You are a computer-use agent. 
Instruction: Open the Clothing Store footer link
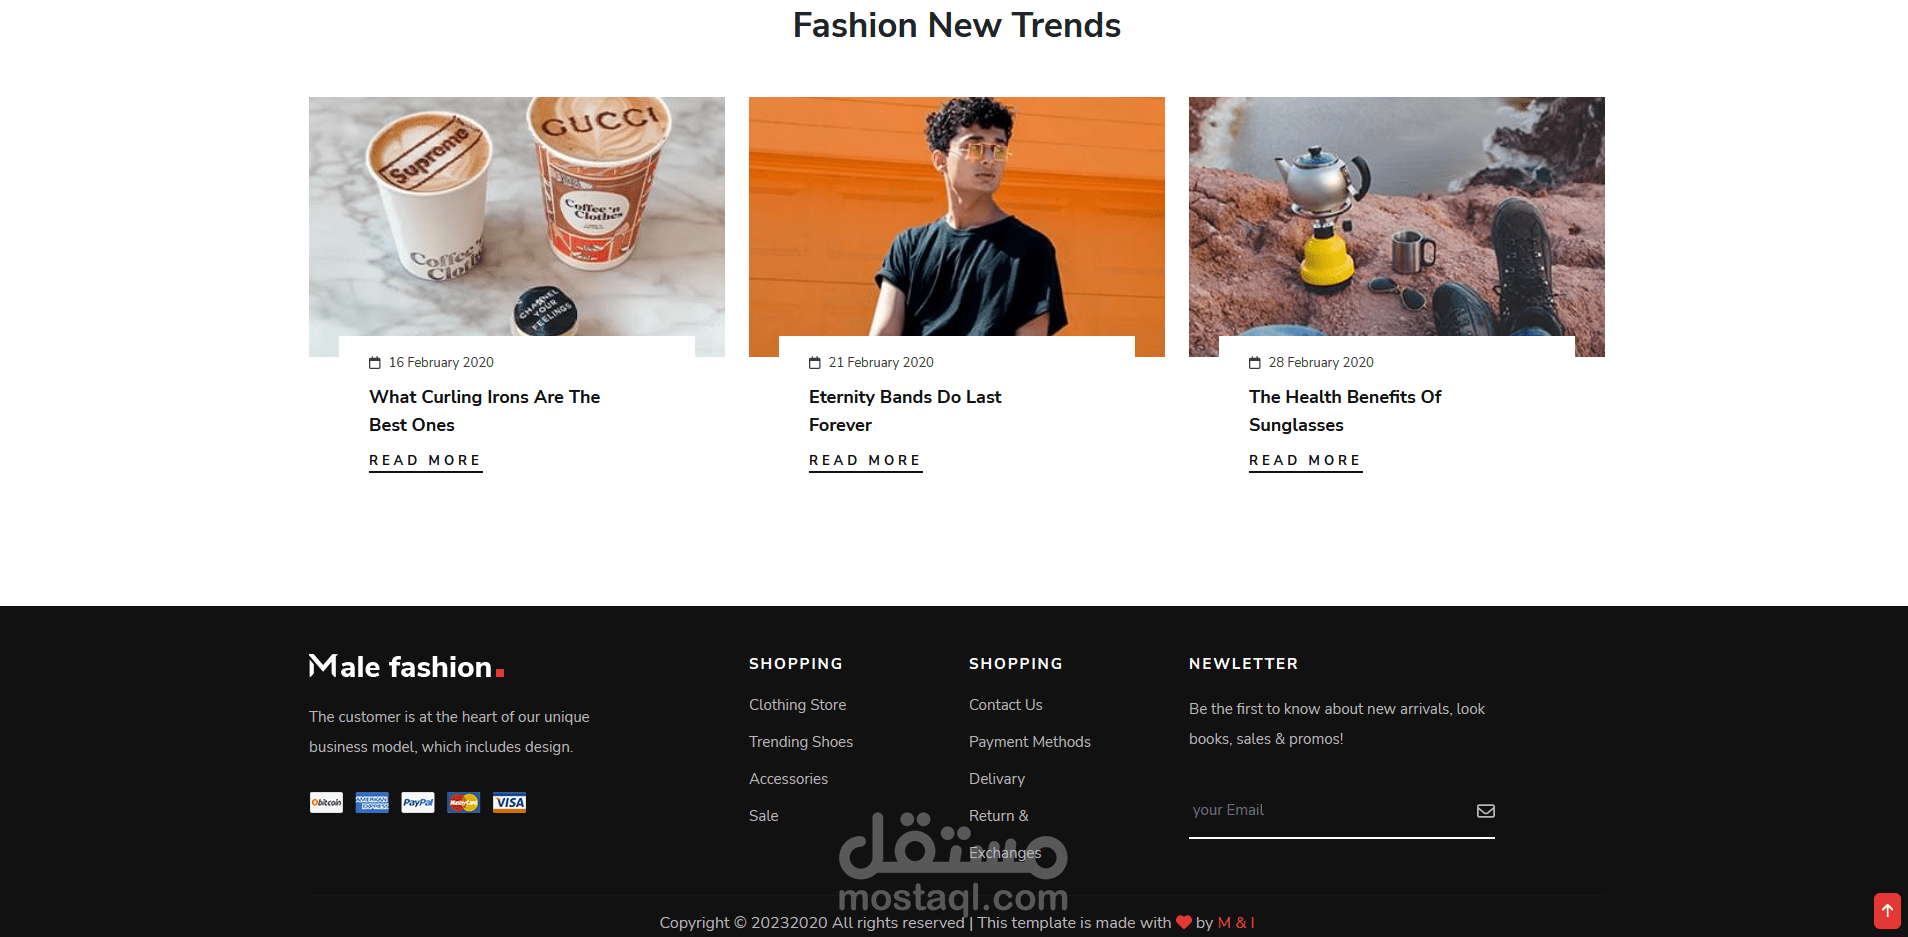point(797,705)
